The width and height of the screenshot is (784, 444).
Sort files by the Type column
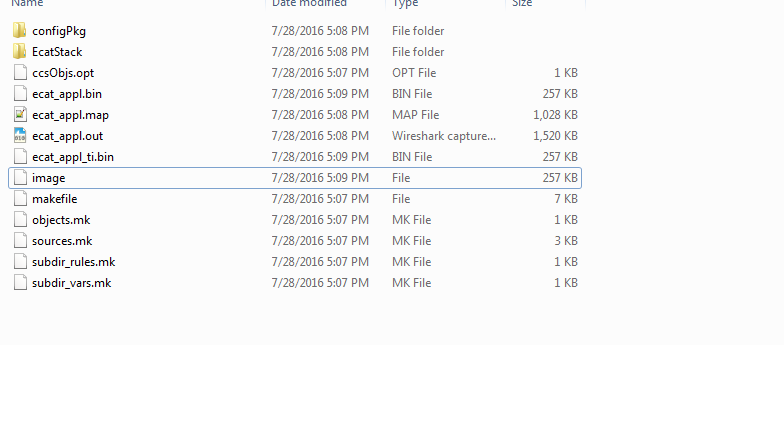click(x=405, y=4)
